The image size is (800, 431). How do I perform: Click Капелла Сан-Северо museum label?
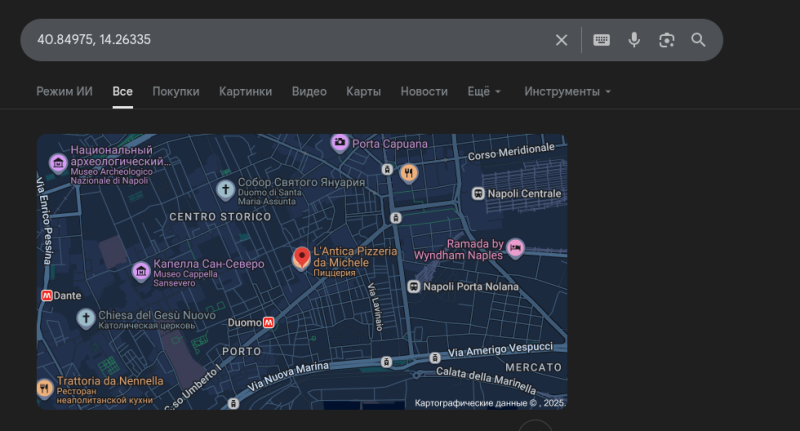click(x=208, y=265)
